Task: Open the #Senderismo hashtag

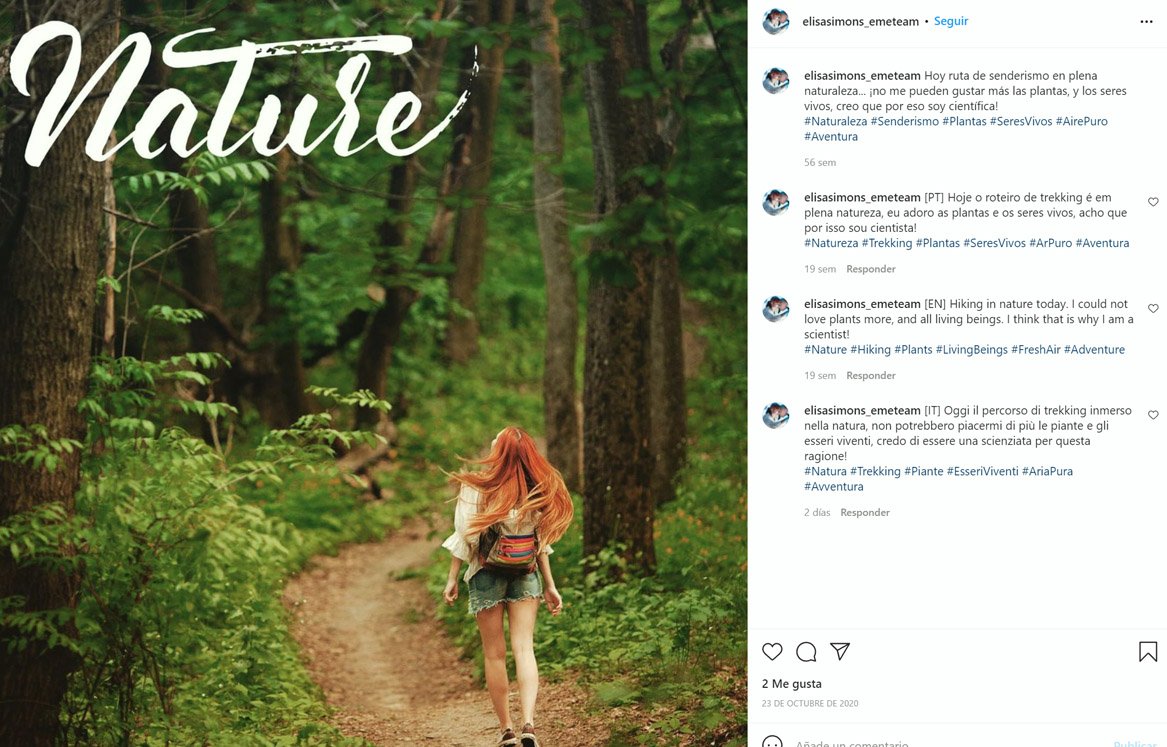Action: coord(904,121)
